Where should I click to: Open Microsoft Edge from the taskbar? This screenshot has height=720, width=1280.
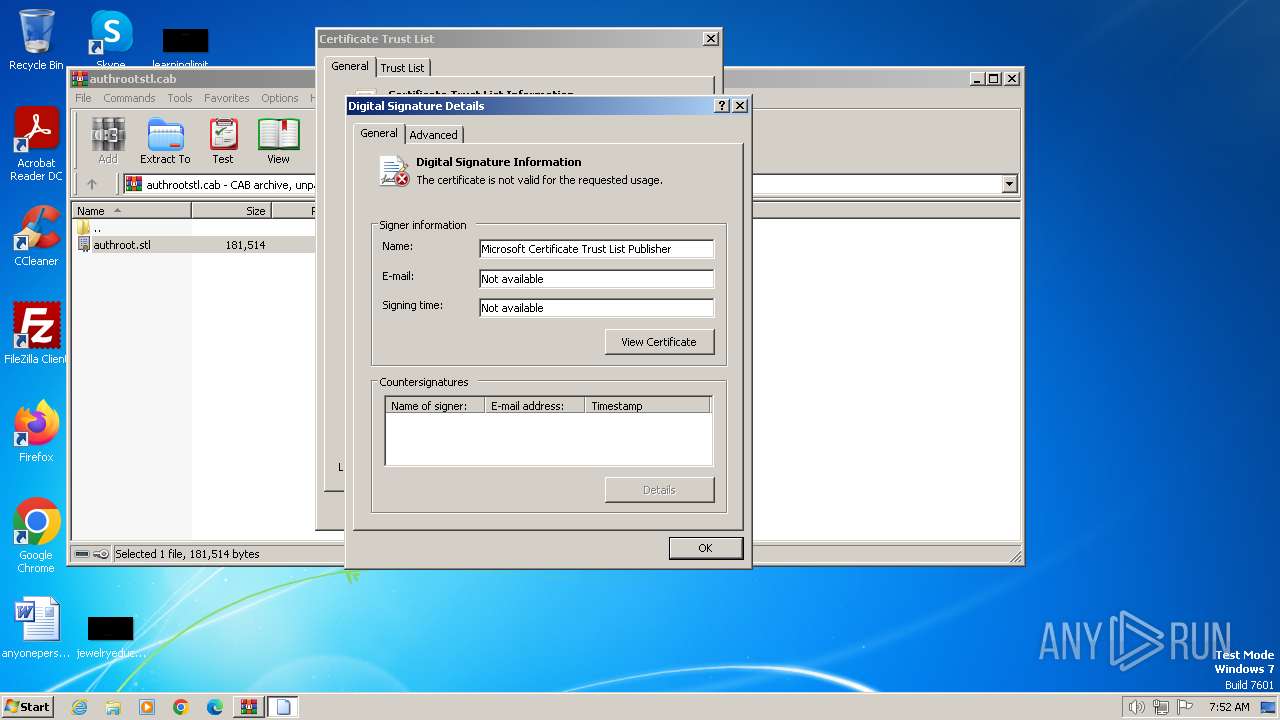click(x=215, y=707)
